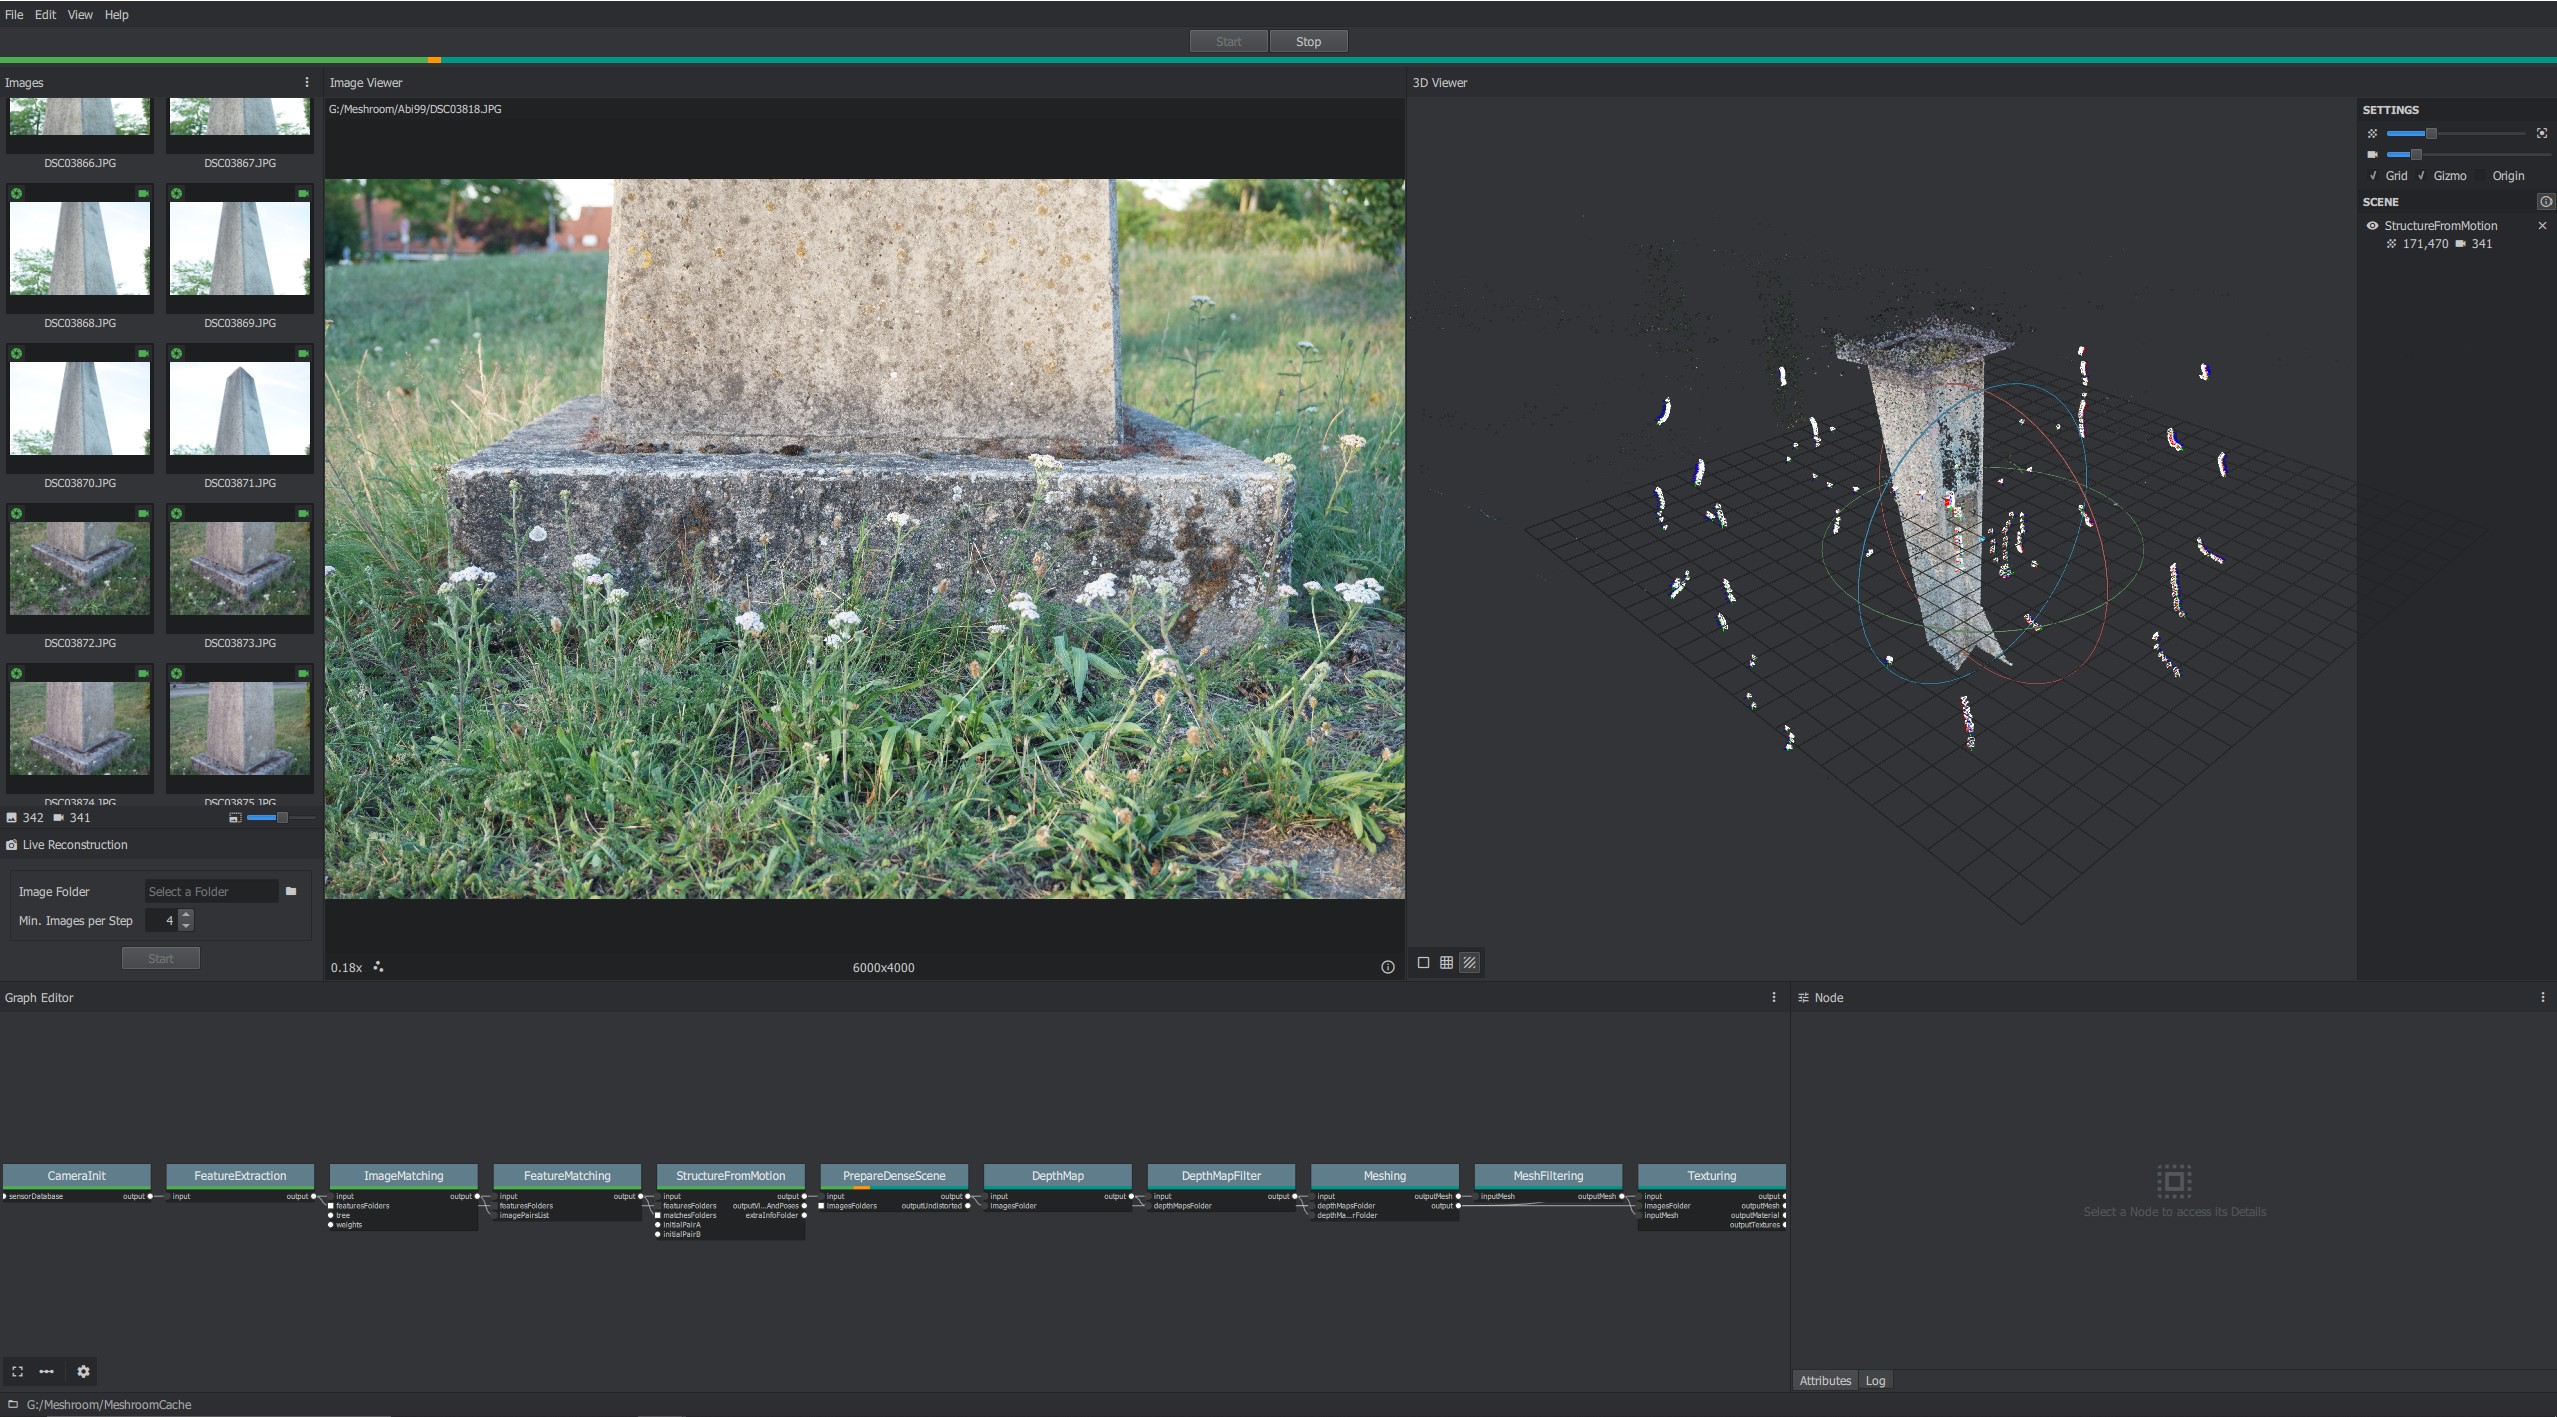Toggle the Image Viewer features display icon
Viewport: 2557px width, 1417px height.
378,967
